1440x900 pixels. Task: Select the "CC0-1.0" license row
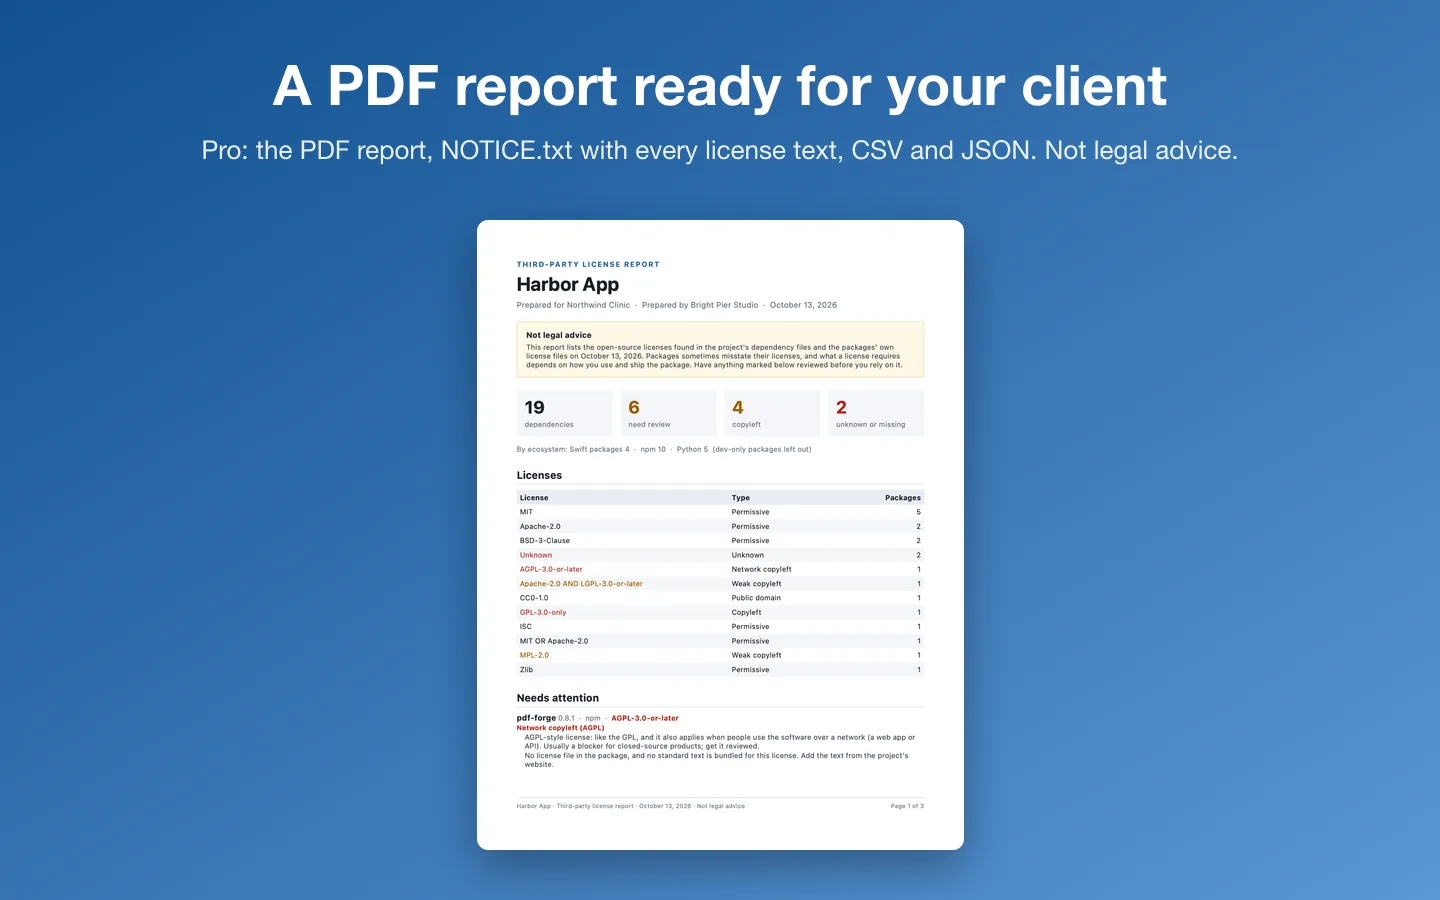720,598
